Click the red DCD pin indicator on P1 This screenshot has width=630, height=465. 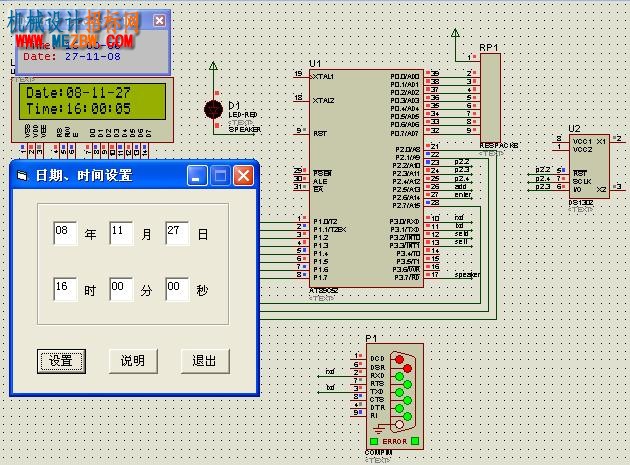[399, 359]
